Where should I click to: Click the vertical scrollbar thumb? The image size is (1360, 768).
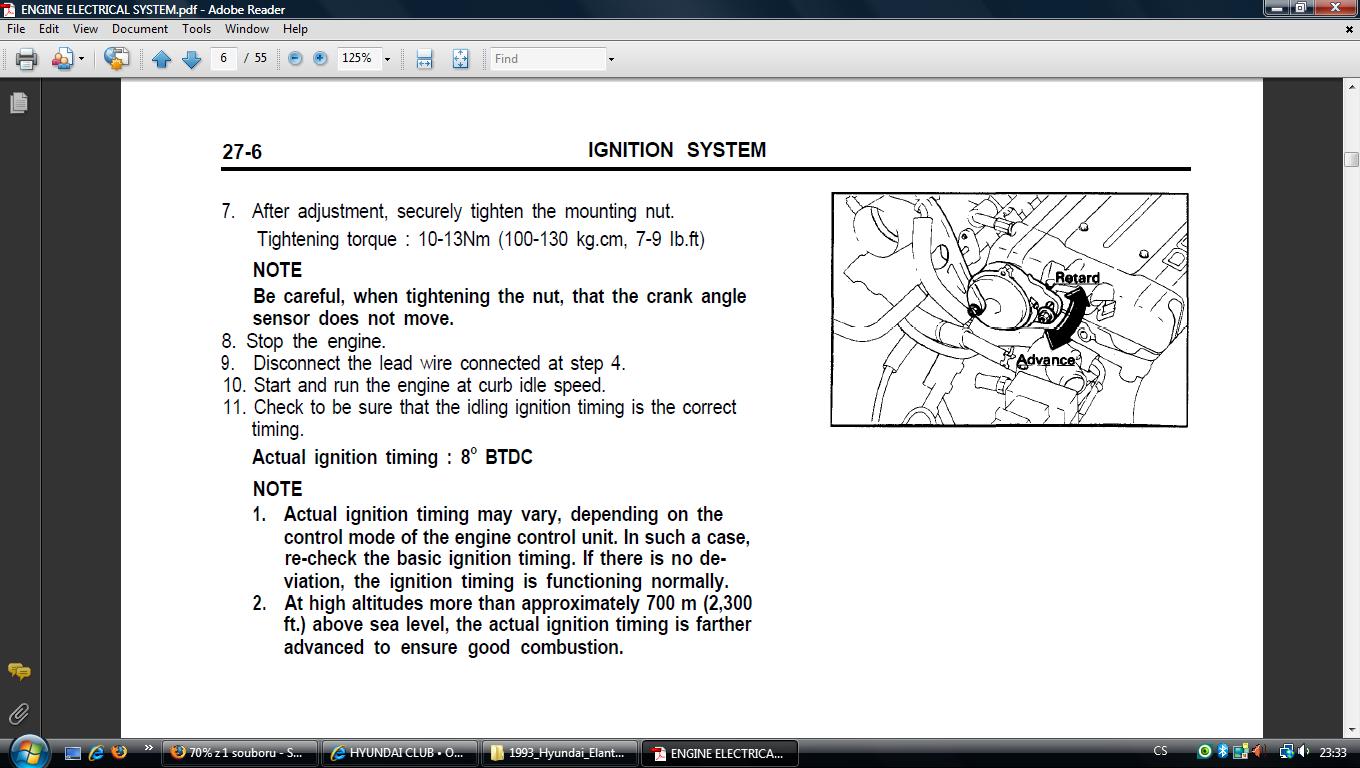1351,159
